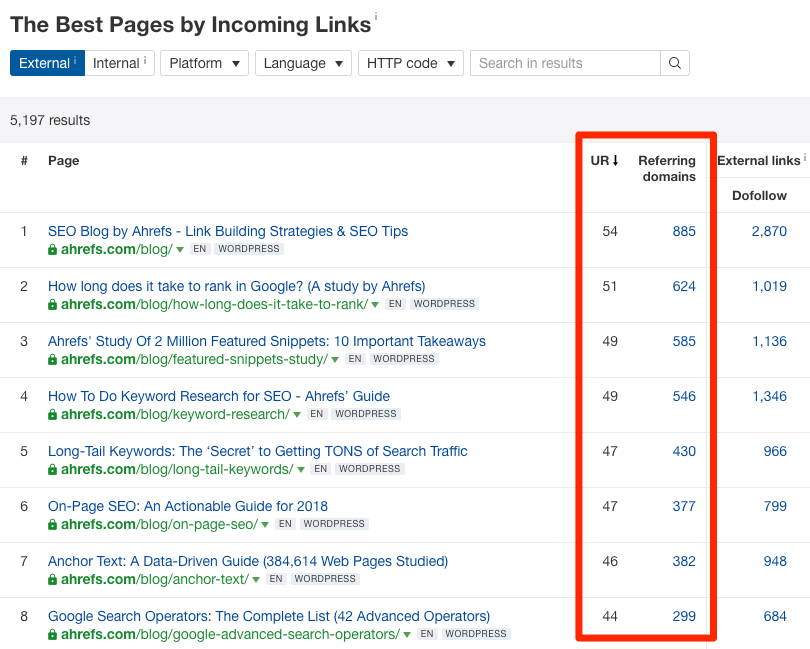Switch to the External tab

(48, 63)
